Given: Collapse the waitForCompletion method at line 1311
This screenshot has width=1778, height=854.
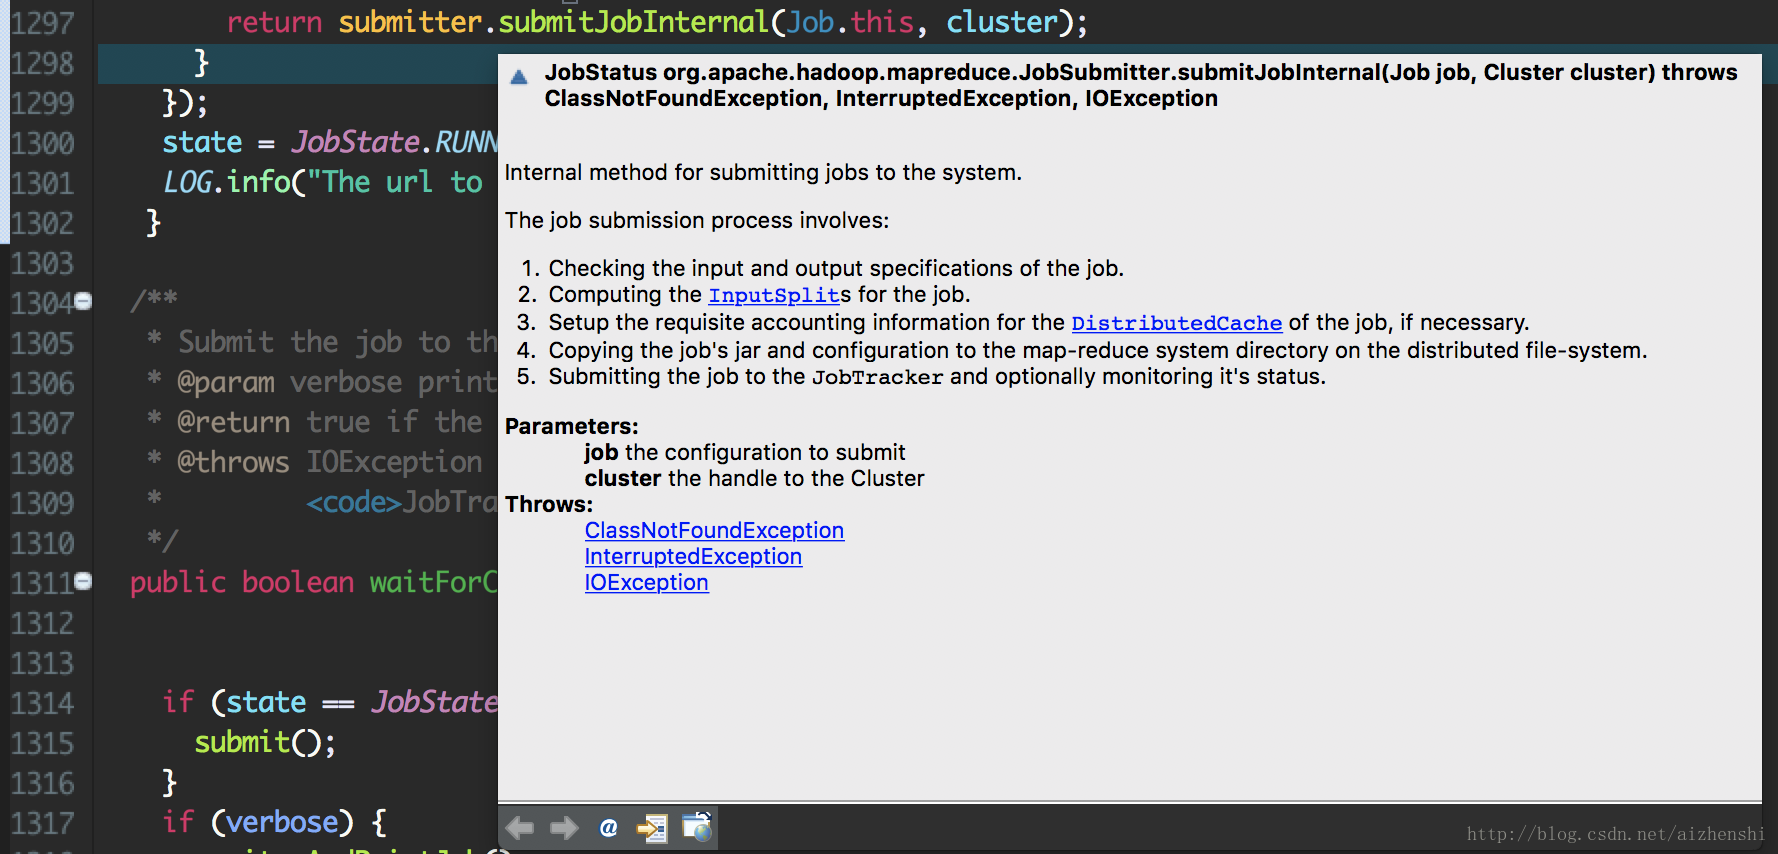Looking at the screenshot, I should (84, 581).
